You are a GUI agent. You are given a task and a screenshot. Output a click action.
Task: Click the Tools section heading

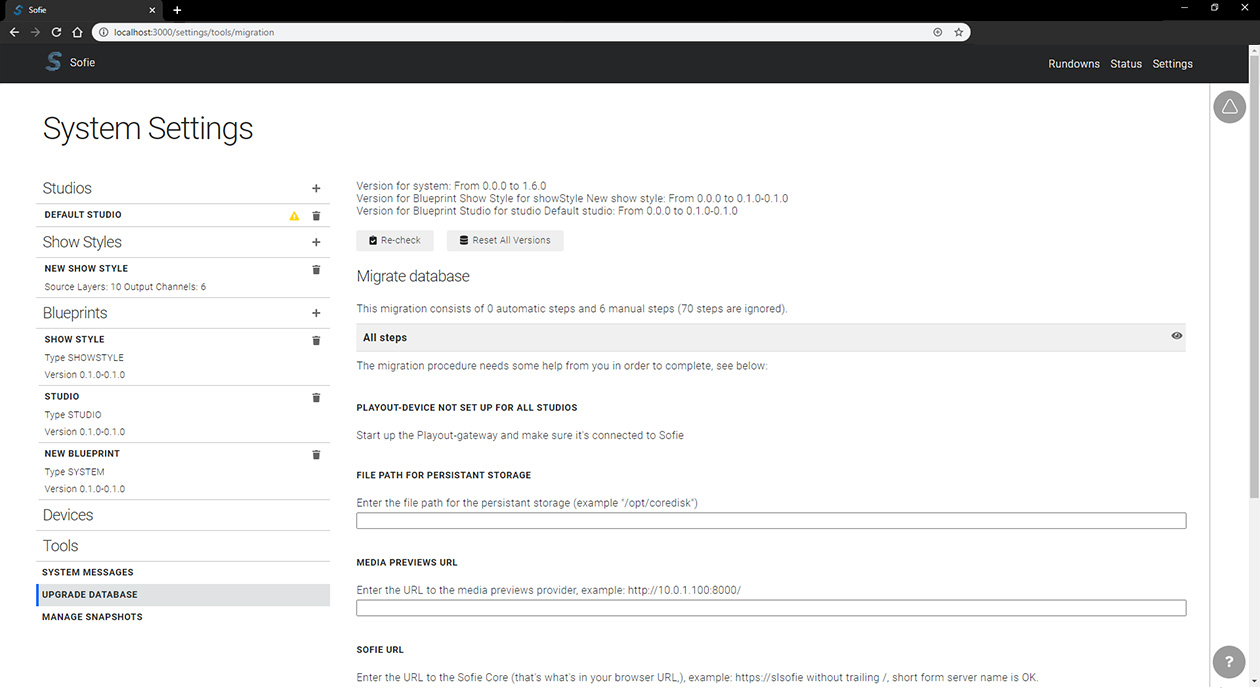(x=60, y=546)
